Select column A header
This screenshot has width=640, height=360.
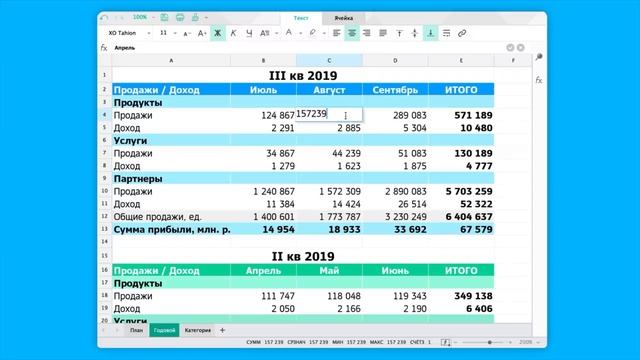pos(171,60)
